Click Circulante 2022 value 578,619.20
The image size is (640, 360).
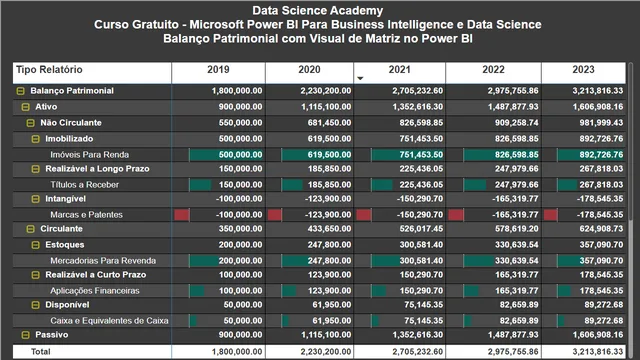click(x=517, y=229)
